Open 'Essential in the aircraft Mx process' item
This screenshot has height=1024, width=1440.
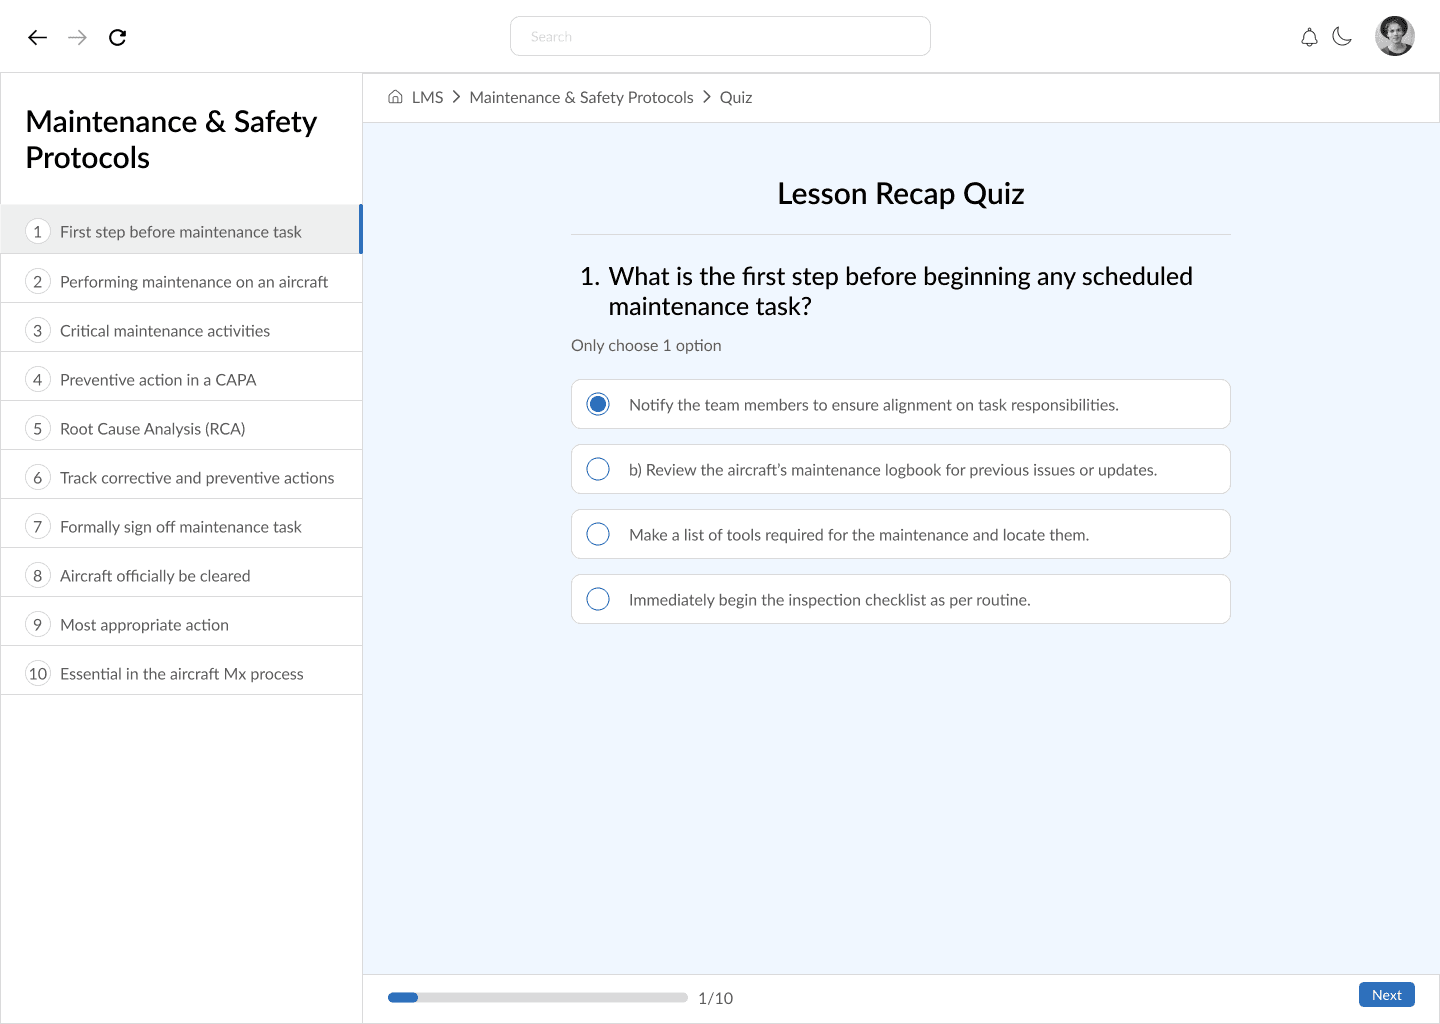(181, 673)
